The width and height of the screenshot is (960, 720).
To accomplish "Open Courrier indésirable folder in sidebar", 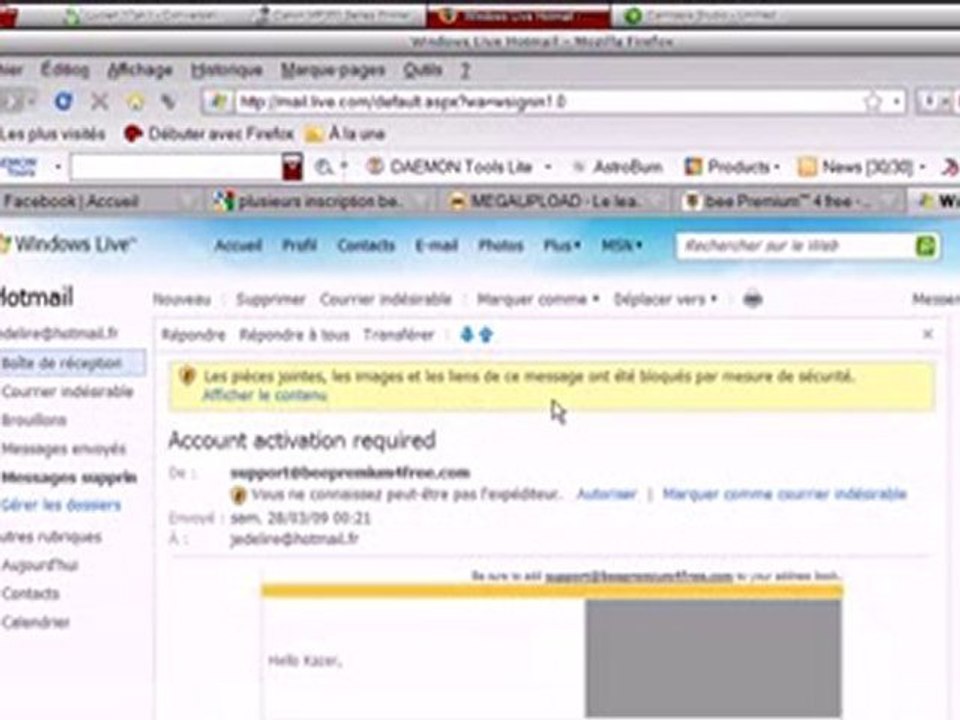I will (67, 392).
